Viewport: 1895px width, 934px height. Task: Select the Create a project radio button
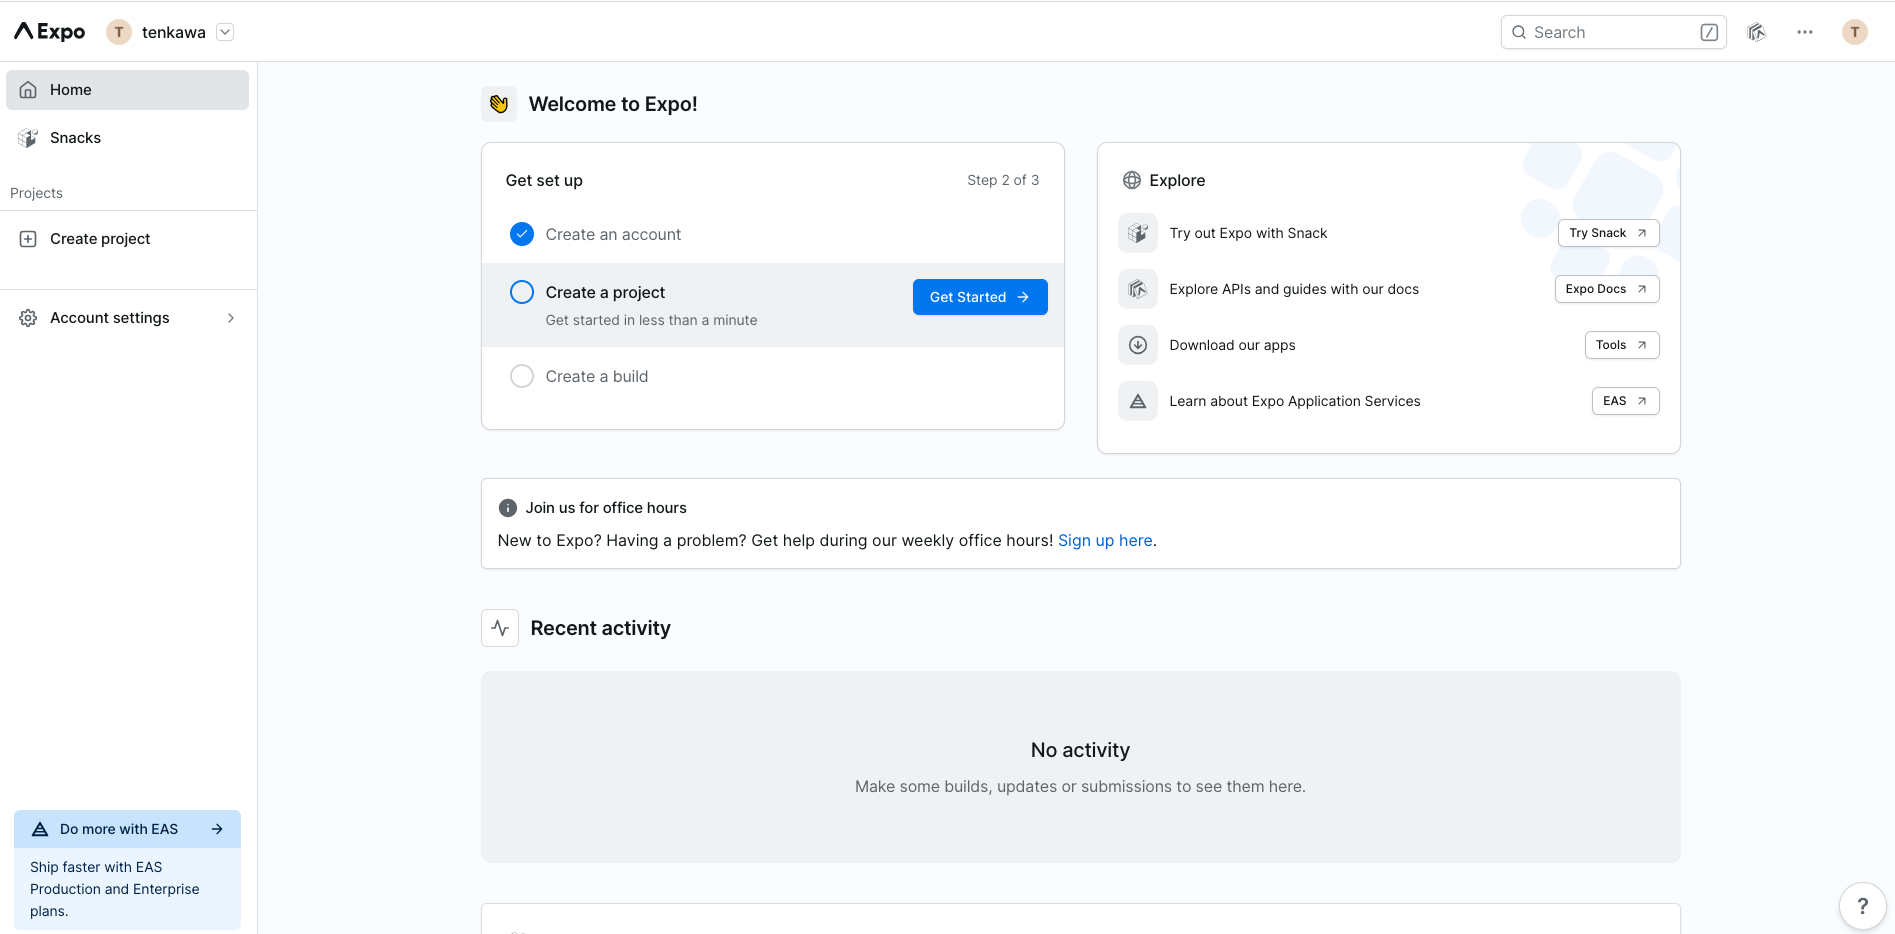pyautogui.click(x=521, y=291)
